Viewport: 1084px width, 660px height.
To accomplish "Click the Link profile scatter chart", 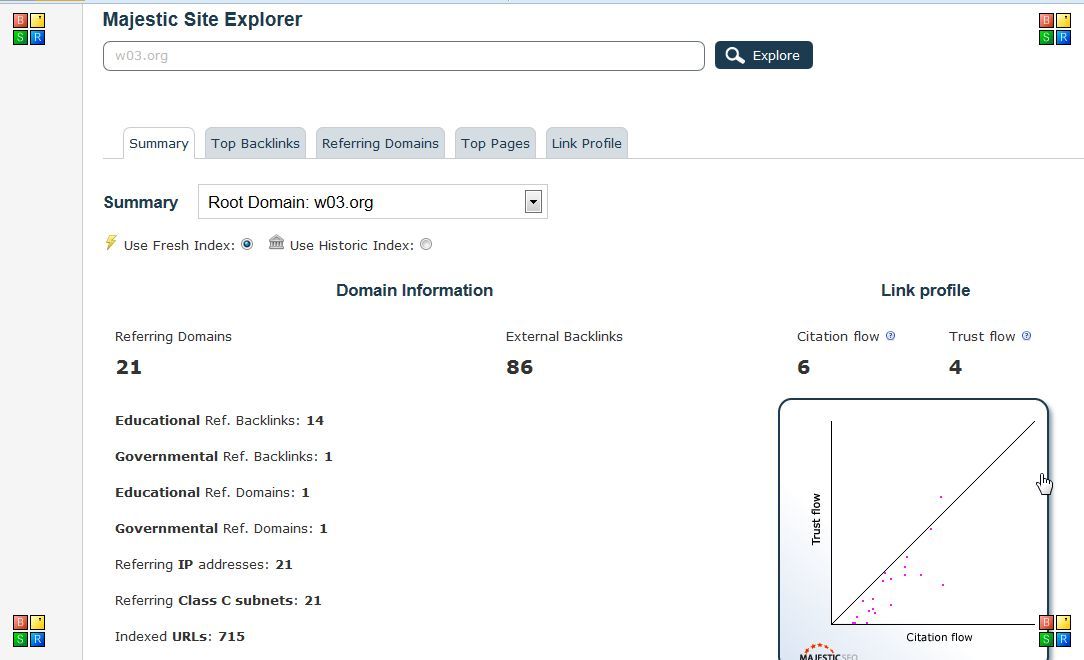I will tap(913, 529).
